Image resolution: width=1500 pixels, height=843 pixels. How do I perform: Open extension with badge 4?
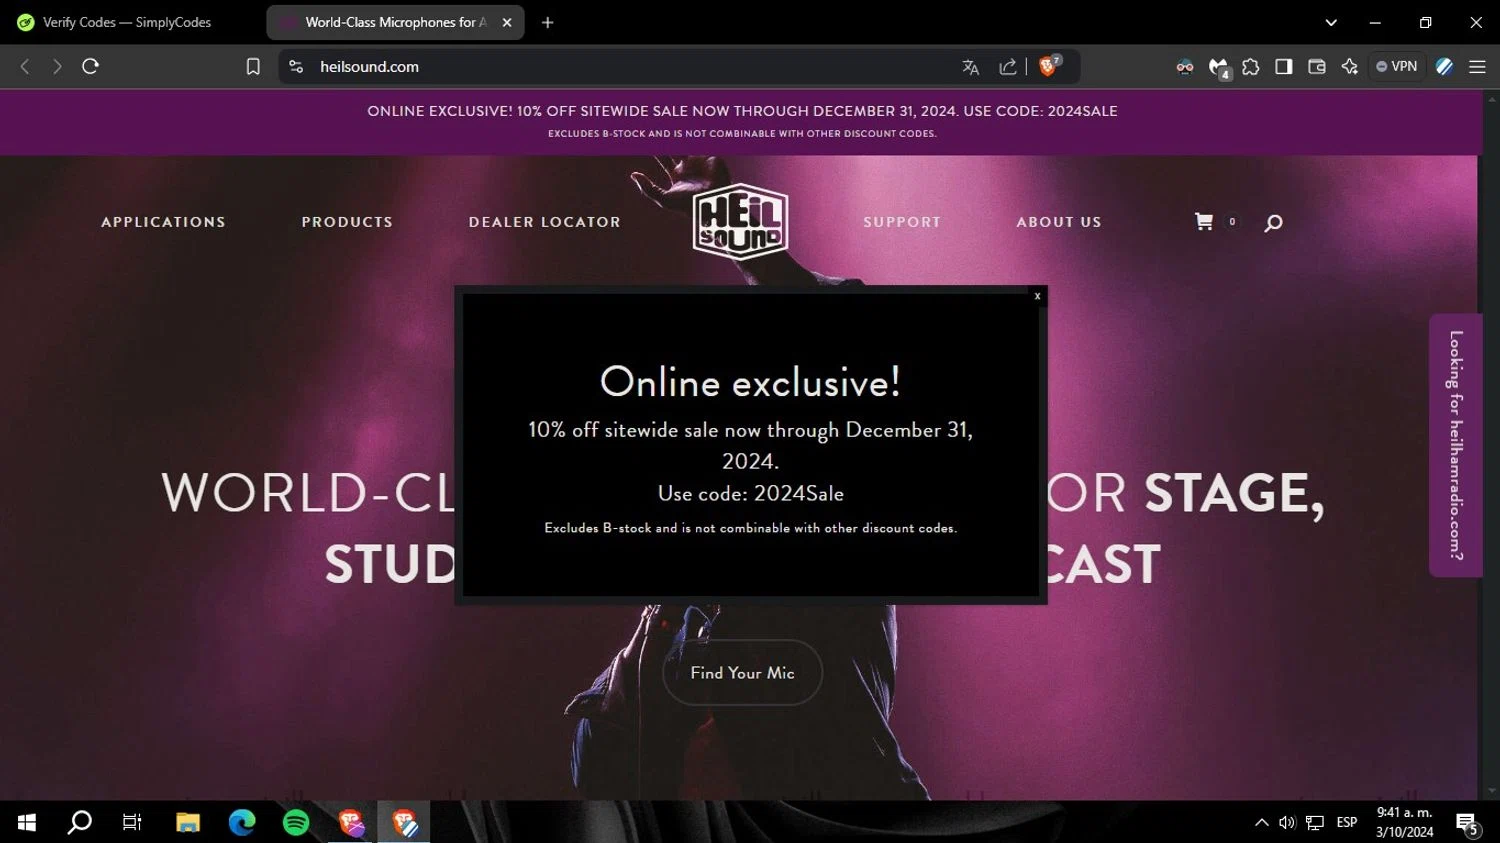coord(1219,68)
